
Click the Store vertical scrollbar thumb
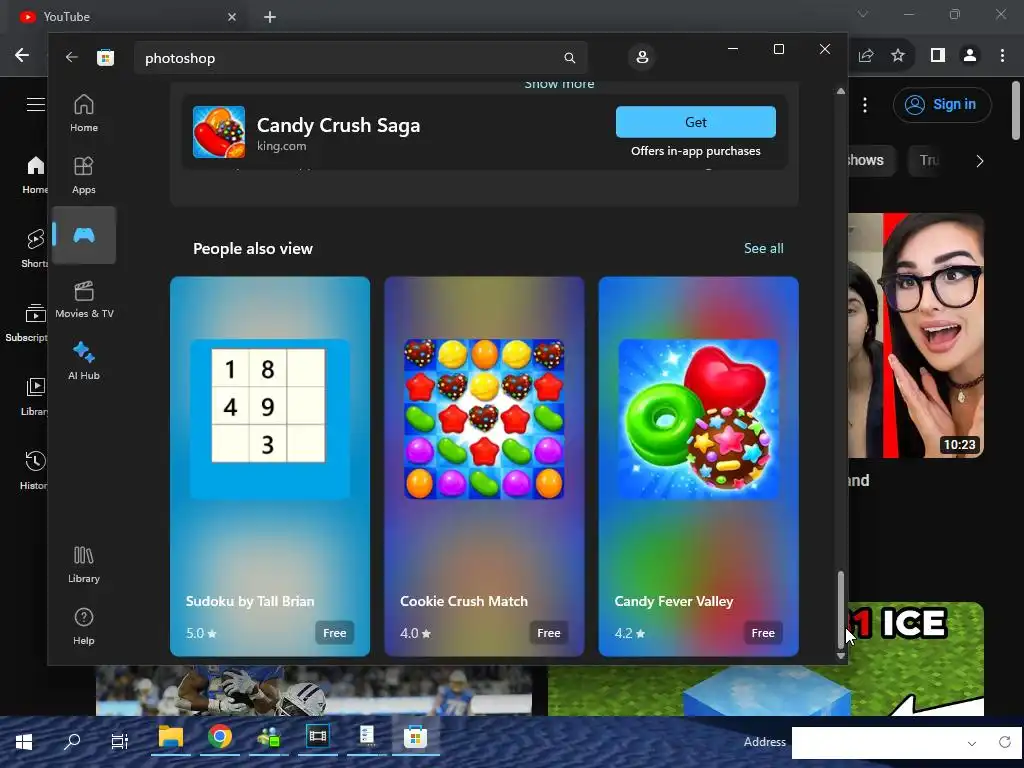click(x=840, y=609)
